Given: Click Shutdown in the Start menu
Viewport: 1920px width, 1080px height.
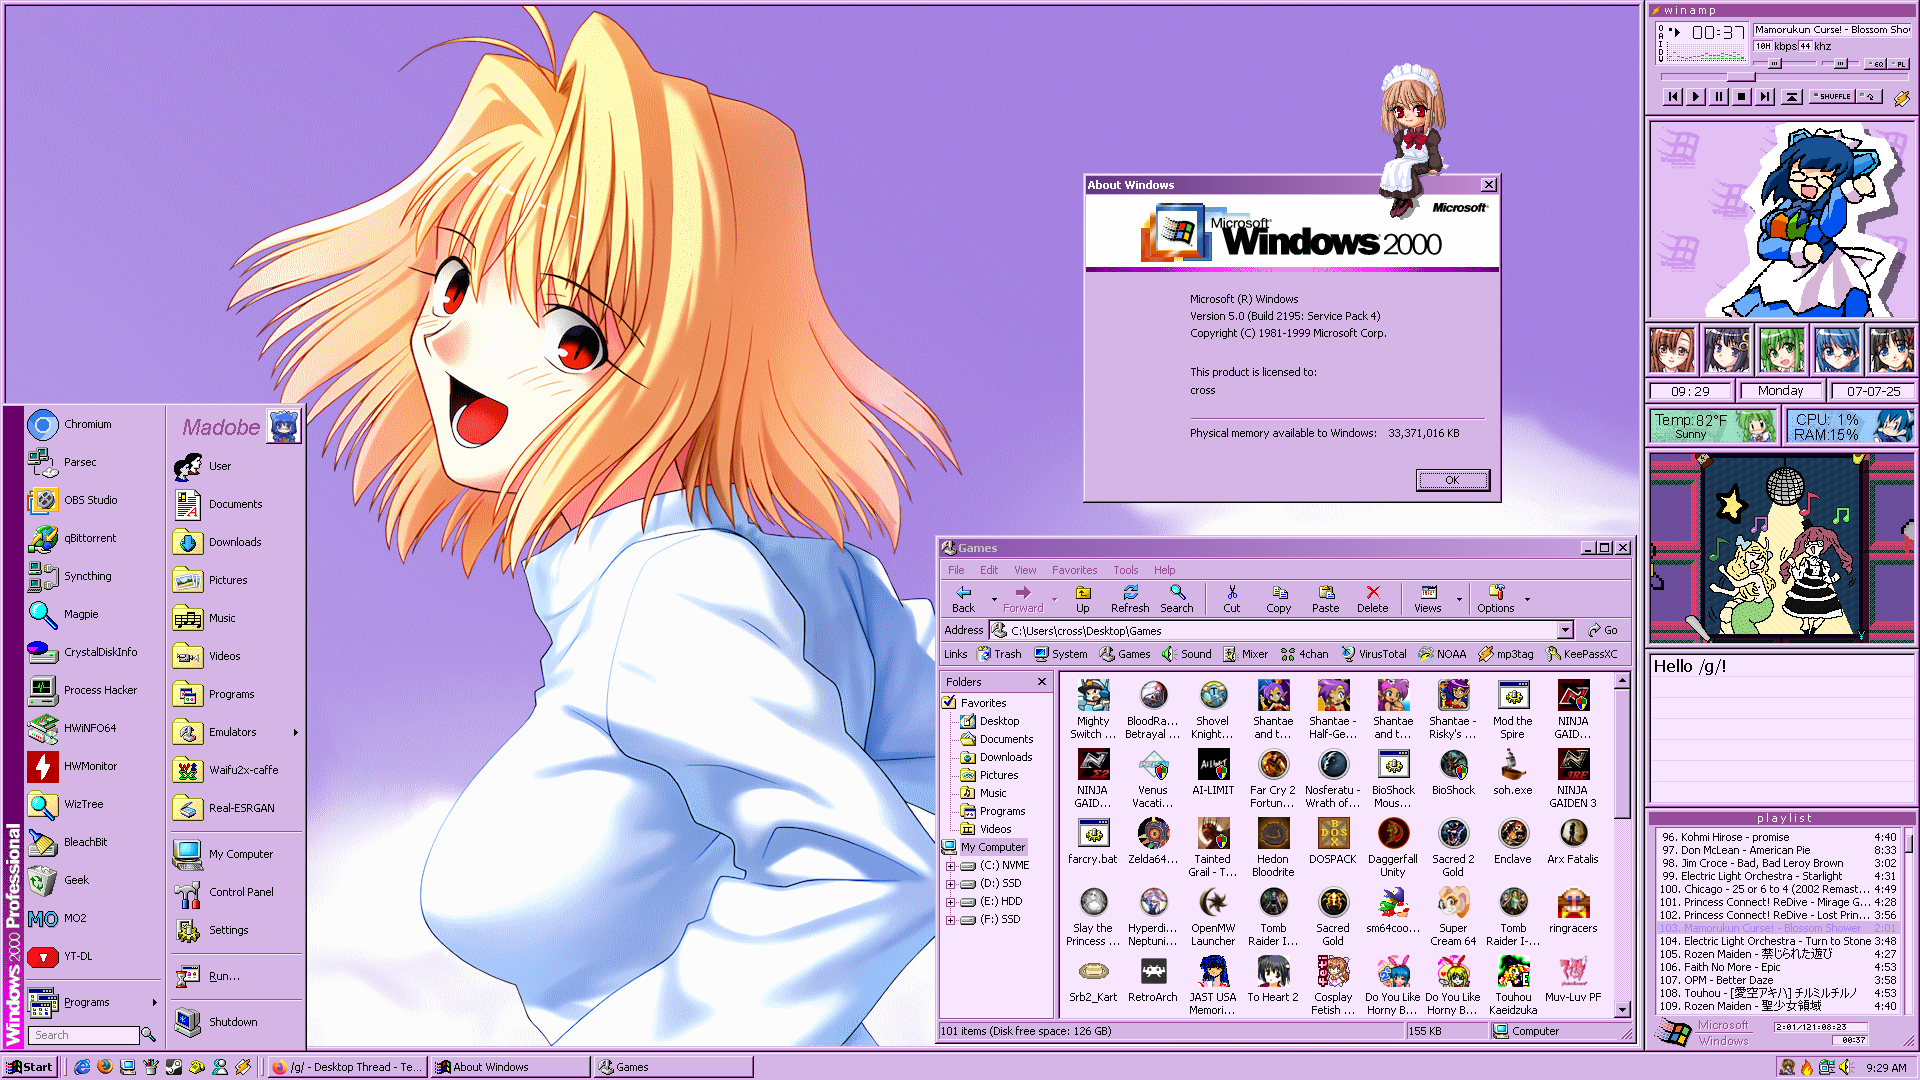Looking at the screenshot, I should 236,1022.
